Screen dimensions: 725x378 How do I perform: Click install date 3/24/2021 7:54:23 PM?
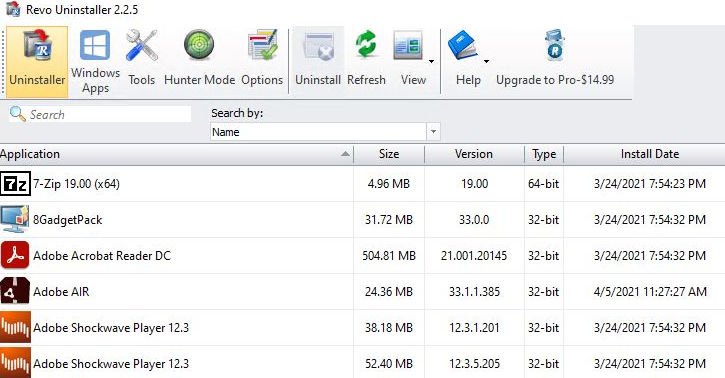pos(650,184)
